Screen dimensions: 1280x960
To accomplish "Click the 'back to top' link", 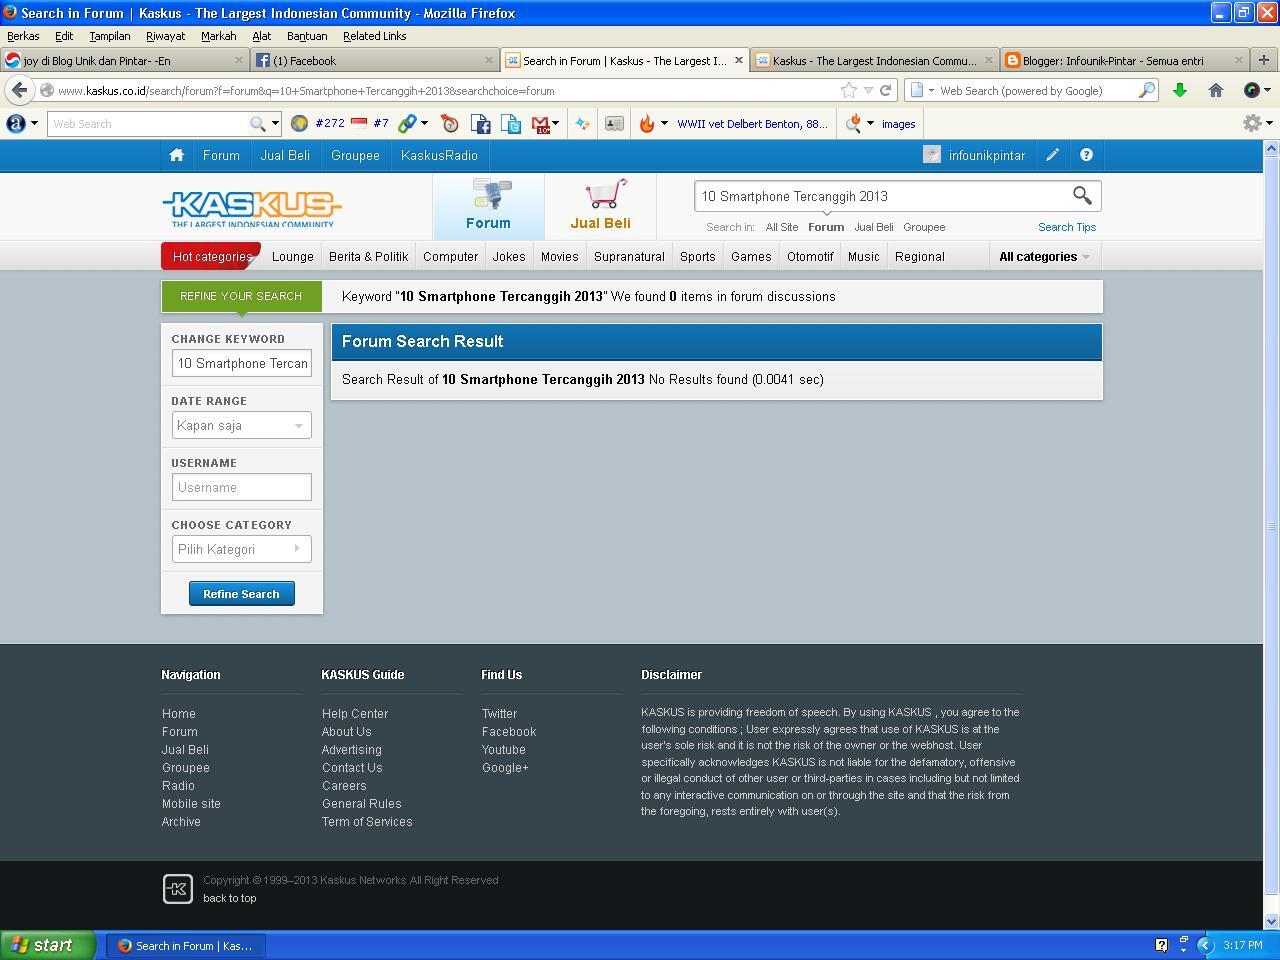I will pos(230,898).
